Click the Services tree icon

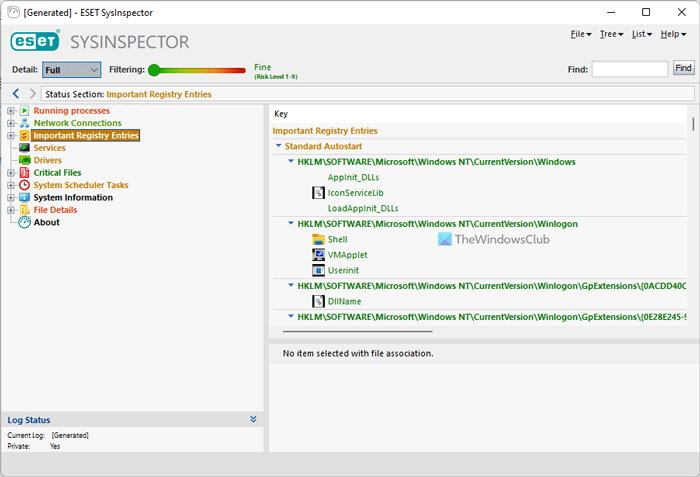pyautogui.click(x=25, y=148)
